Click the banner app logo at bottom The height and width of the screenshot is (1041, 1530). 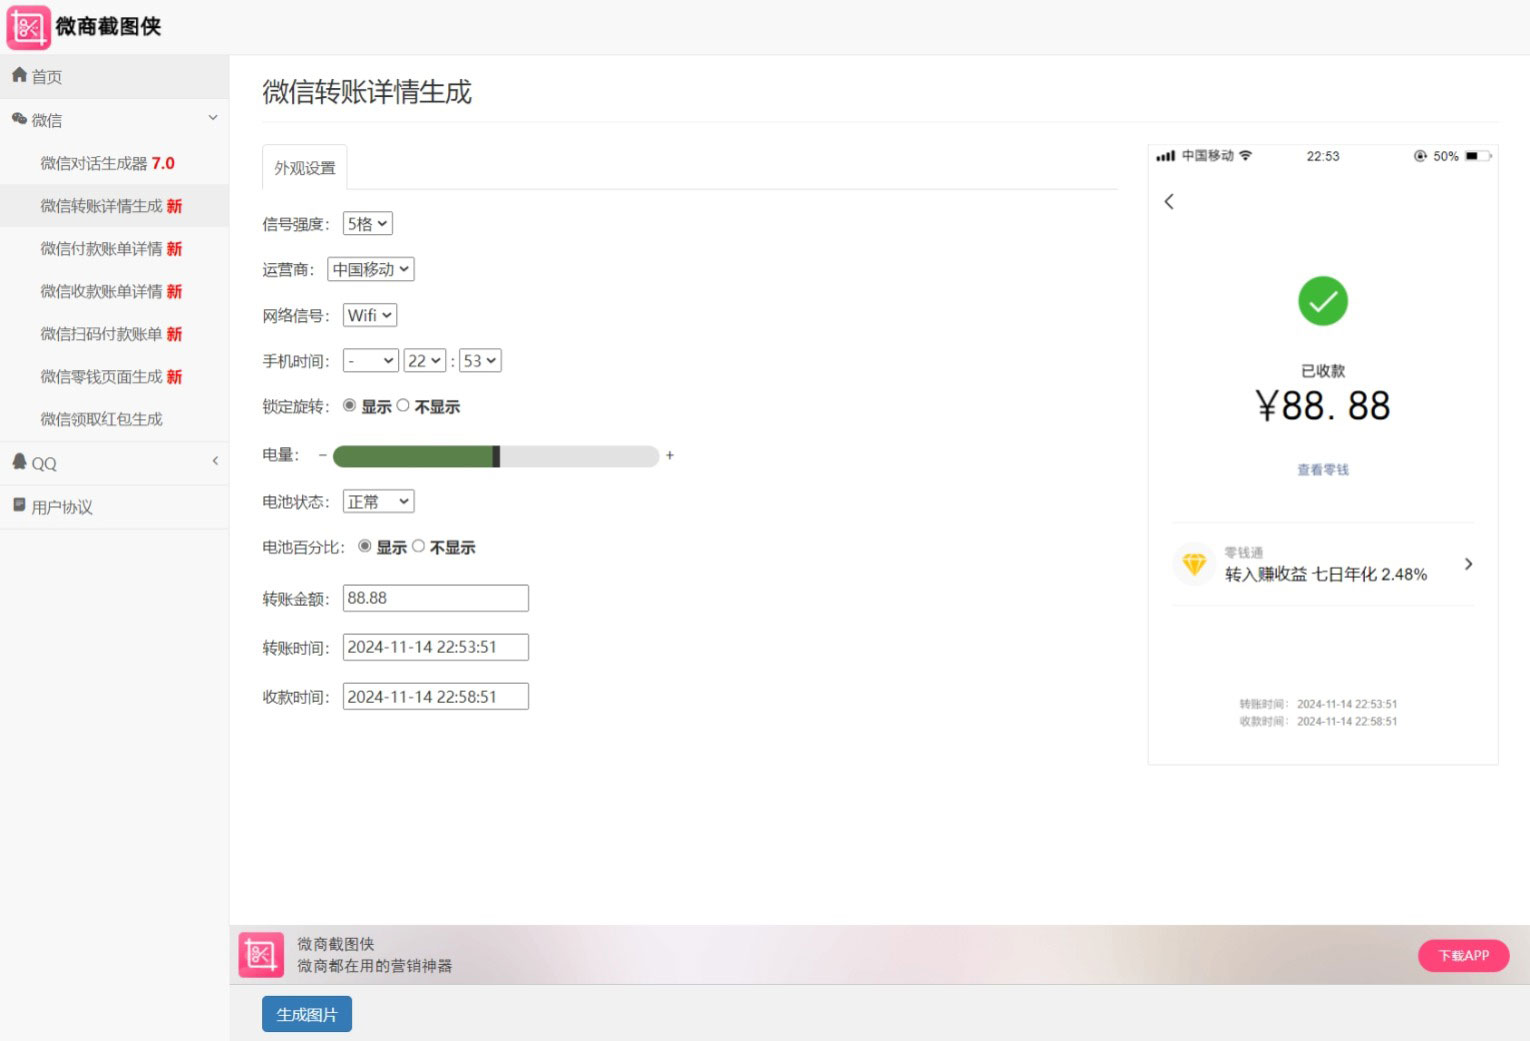(x=261, y=954)
